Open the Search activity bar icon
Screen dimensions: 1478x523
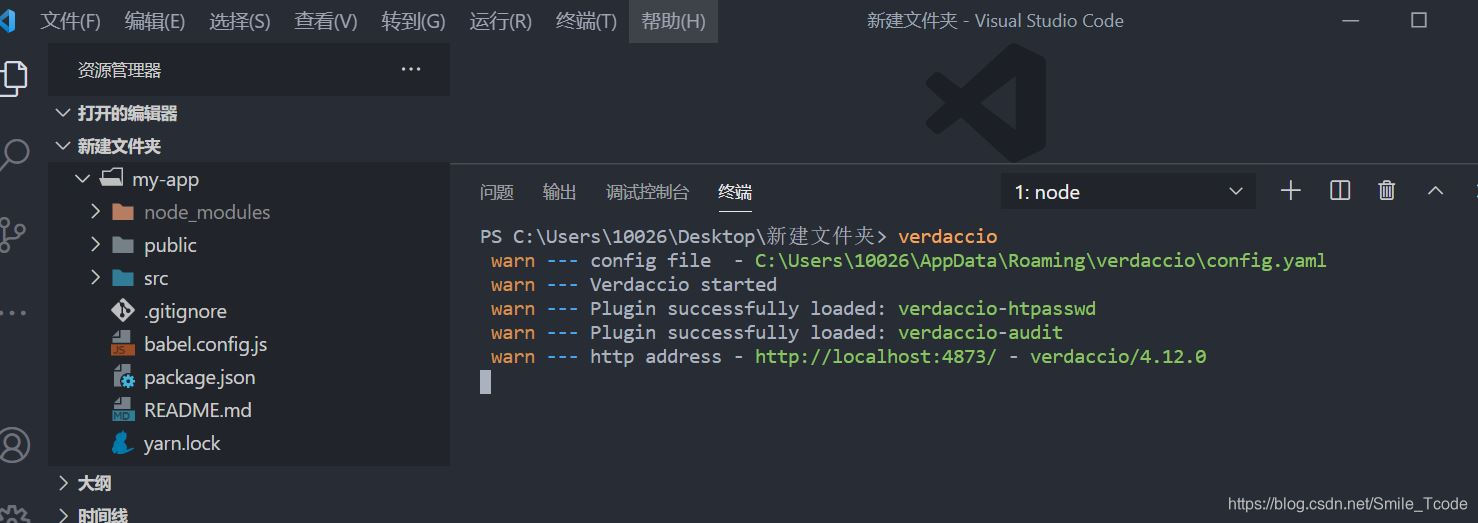[13, 155]
